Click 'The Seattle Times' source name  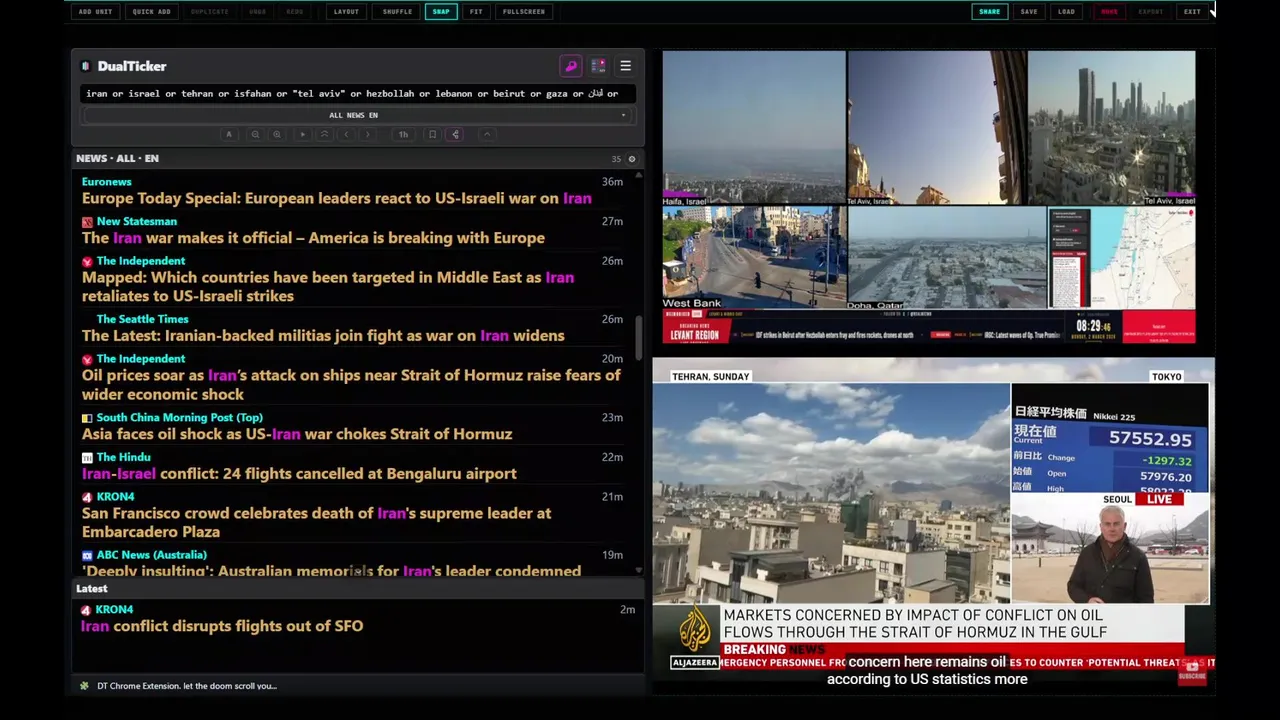point(142,319)
